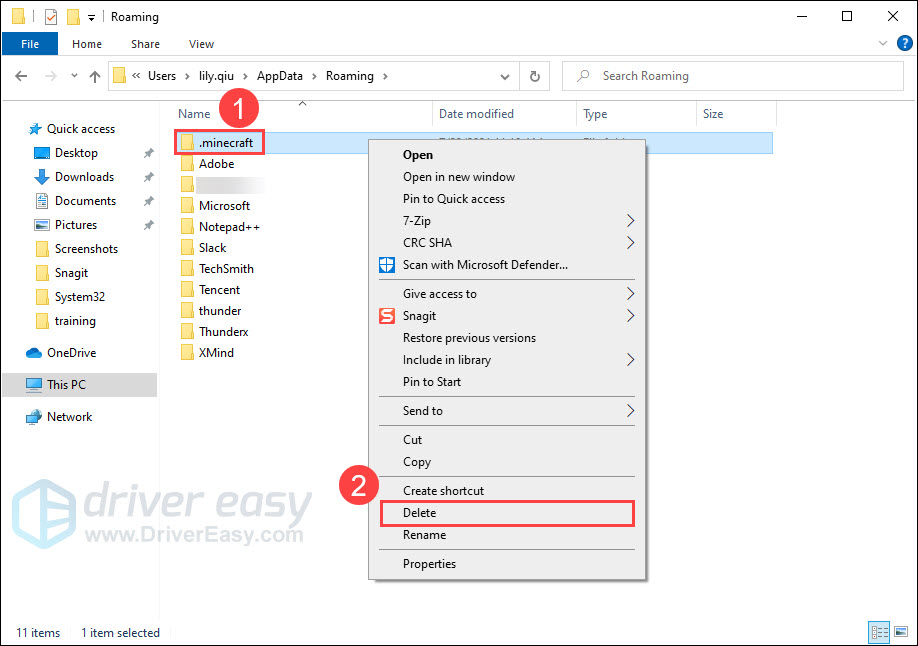Expand the CRC SHA submenu

tap(630, 242)
